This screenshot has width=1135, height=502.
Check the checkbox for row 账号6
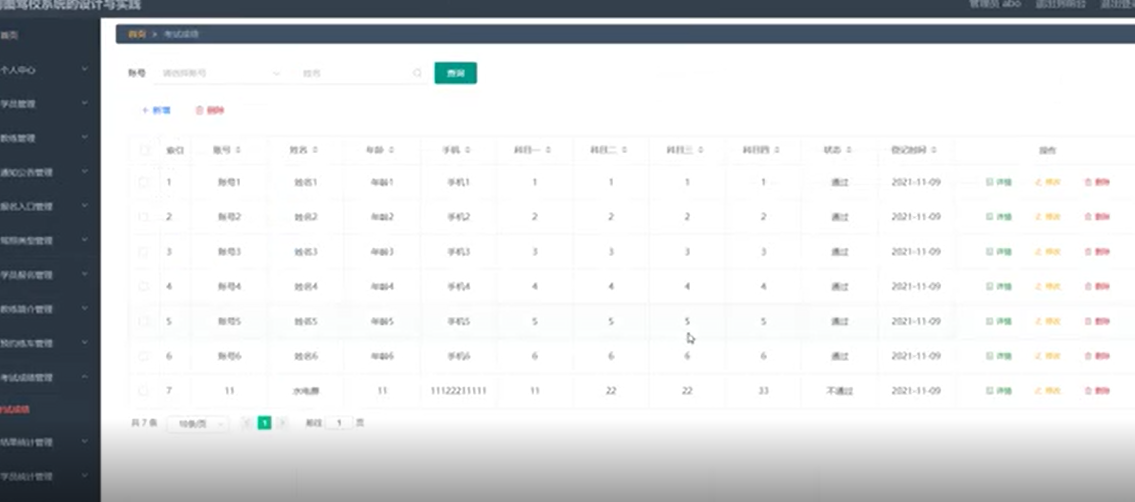click(x=143, y=356)
